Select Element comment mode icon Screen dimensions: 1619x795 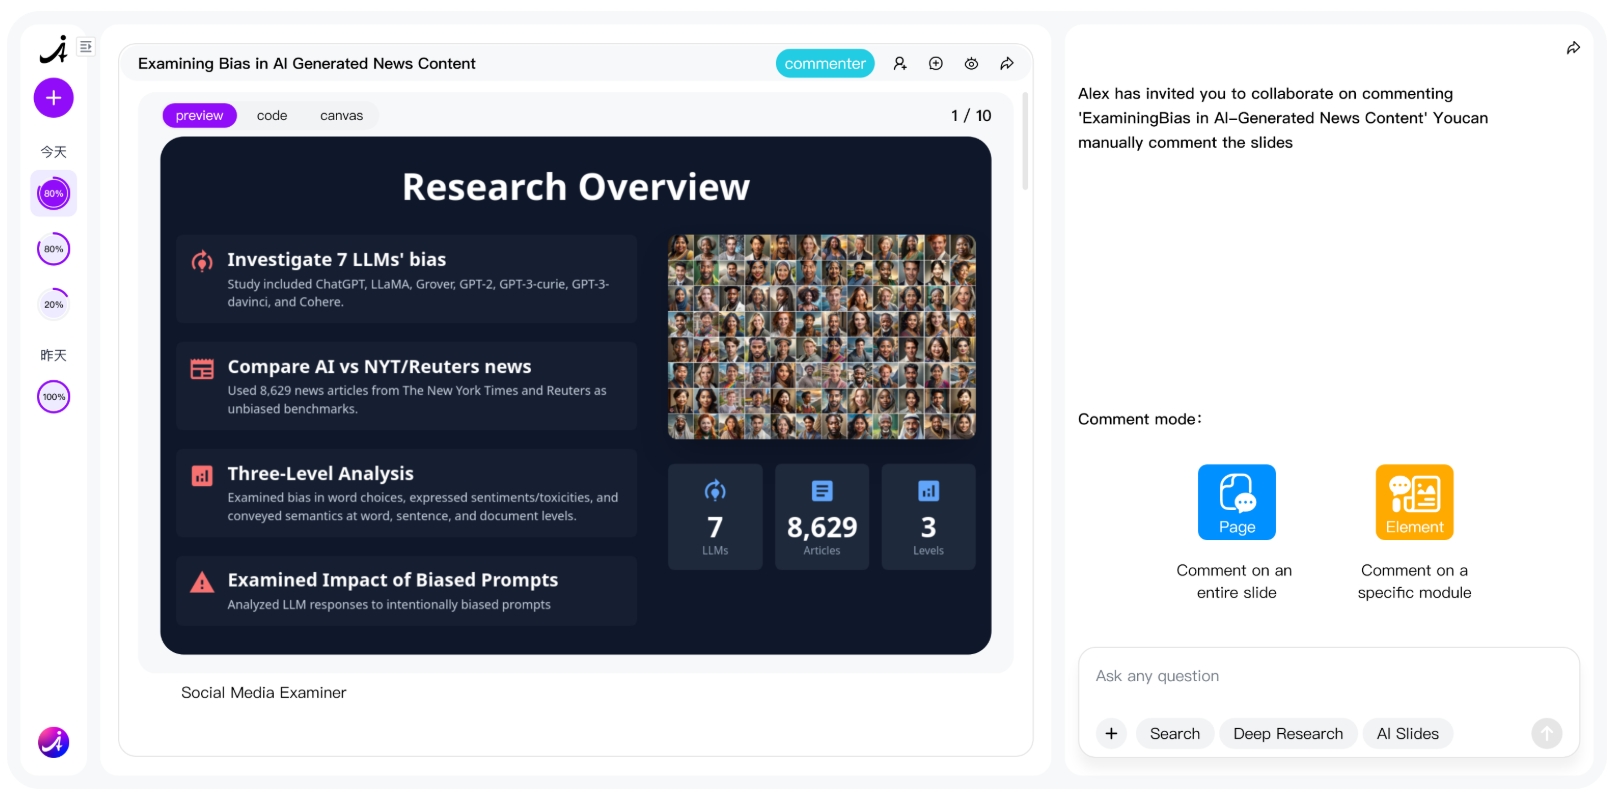(x=1414, y=502)
